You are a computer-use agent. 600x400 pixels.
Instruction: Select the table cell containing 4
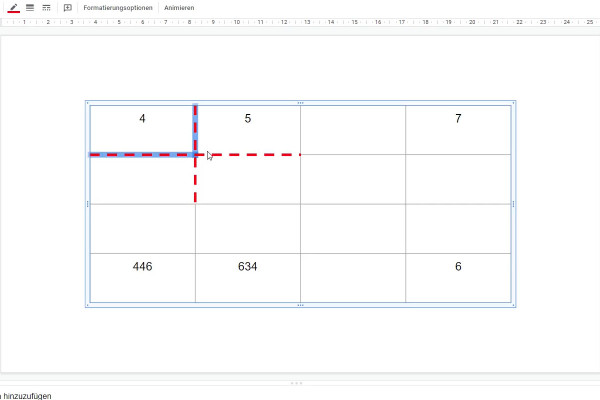click(142, 130)
